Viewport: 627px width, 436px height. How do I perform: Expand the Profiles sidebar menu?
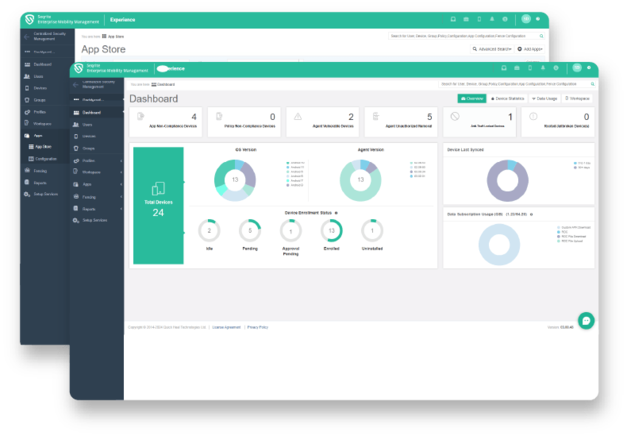(92, 160)
